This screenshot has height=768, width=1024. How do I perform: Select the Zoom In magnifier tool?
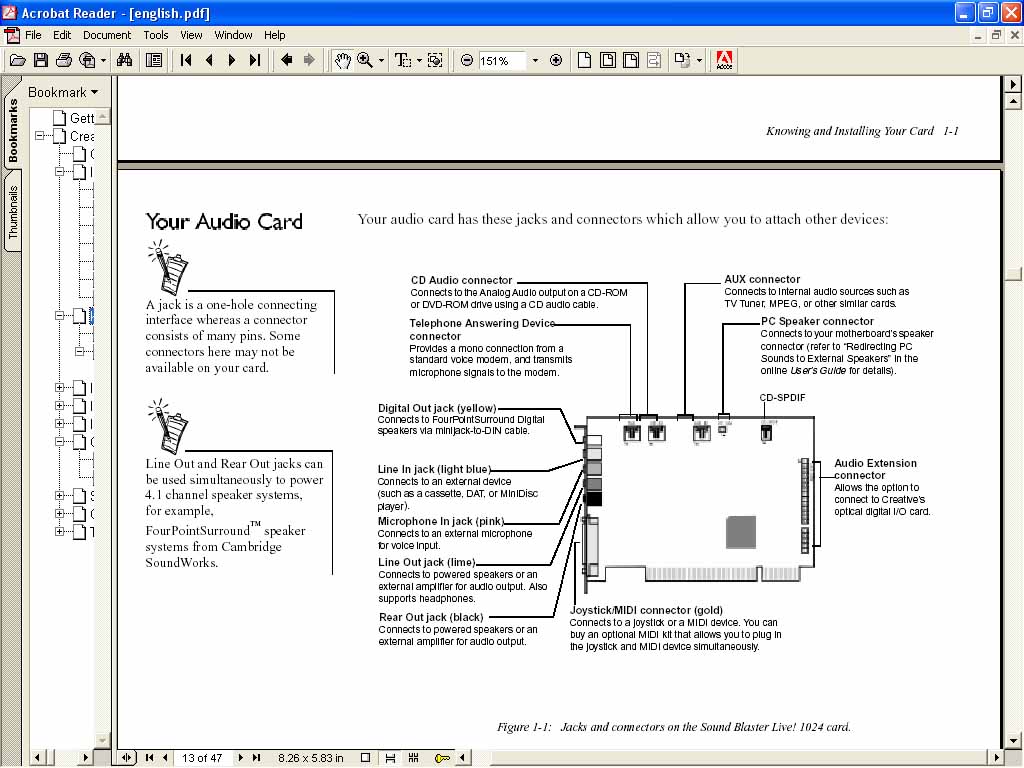tap(366, 60)
